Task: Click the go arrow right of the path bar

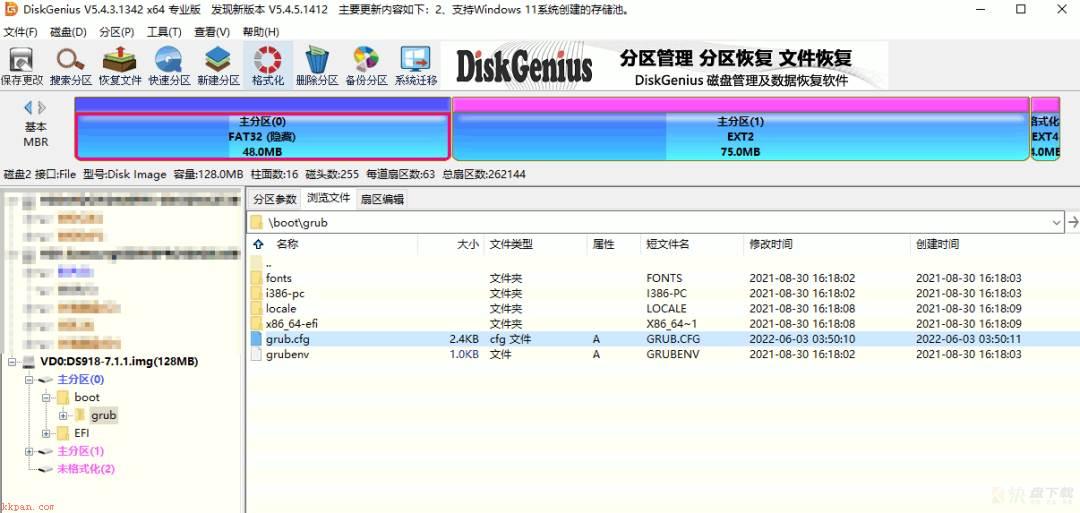Action: [x=1072, y=222]
